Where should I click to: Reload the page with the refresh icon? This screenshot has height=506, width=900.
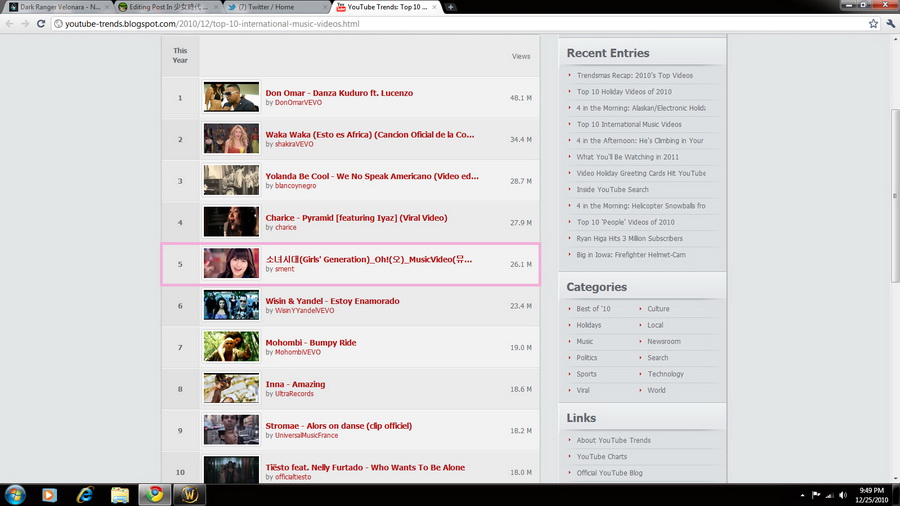coord(41,24)
